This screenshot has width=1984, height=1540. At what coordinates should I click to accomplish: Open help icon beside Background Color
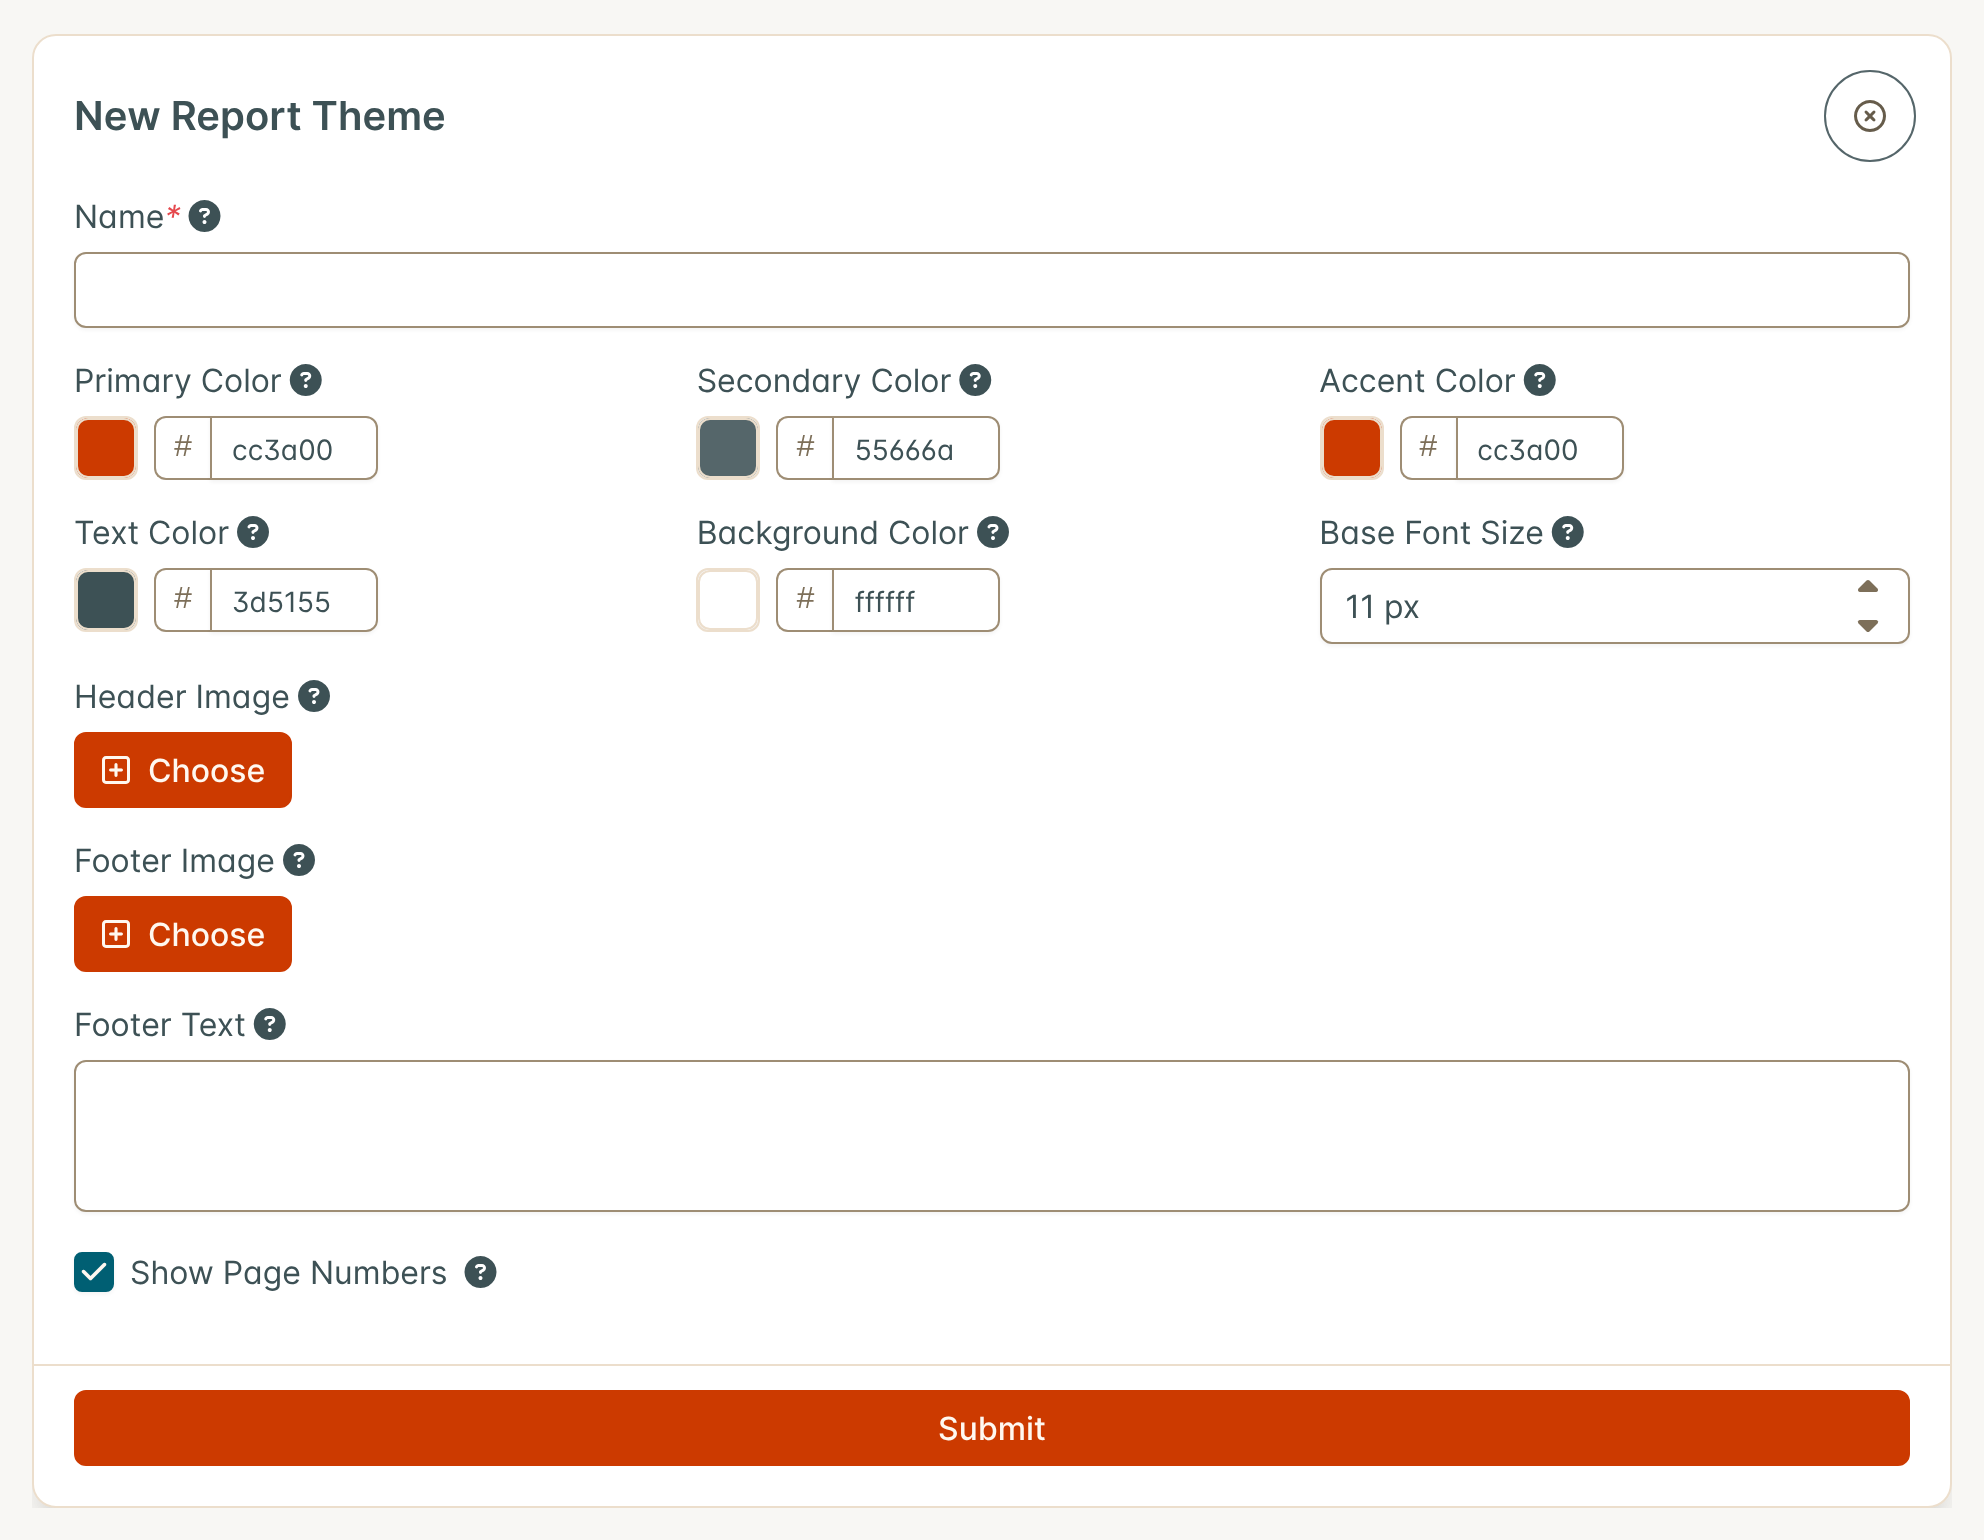[992, 532]
